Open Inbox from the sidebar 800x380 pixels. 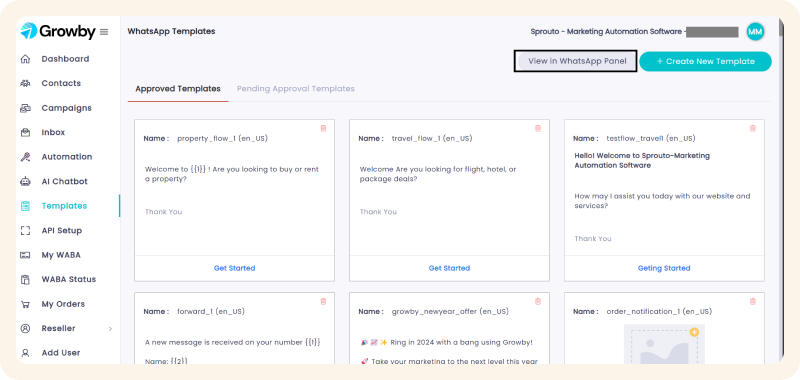point(53,132)
